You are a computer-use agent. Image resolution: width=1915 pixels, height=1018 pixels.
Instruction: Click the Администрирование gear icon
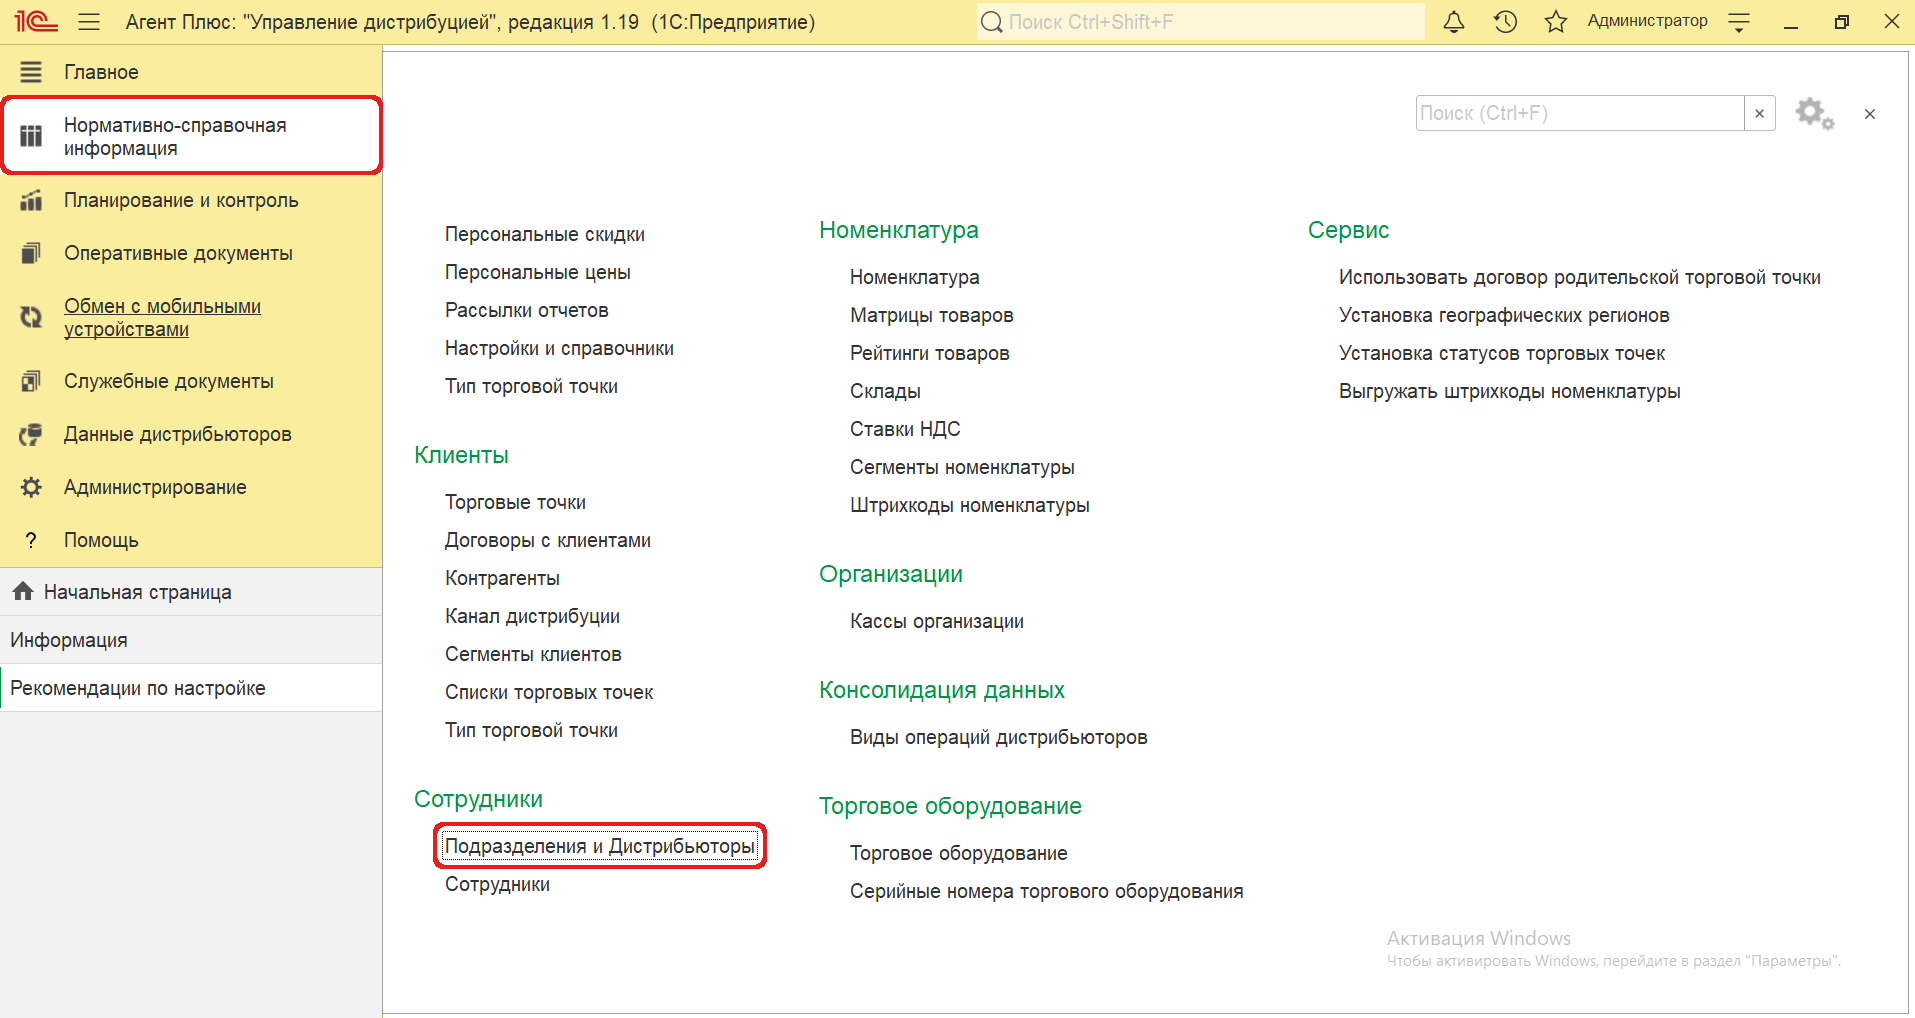click(x=32, y=487)
